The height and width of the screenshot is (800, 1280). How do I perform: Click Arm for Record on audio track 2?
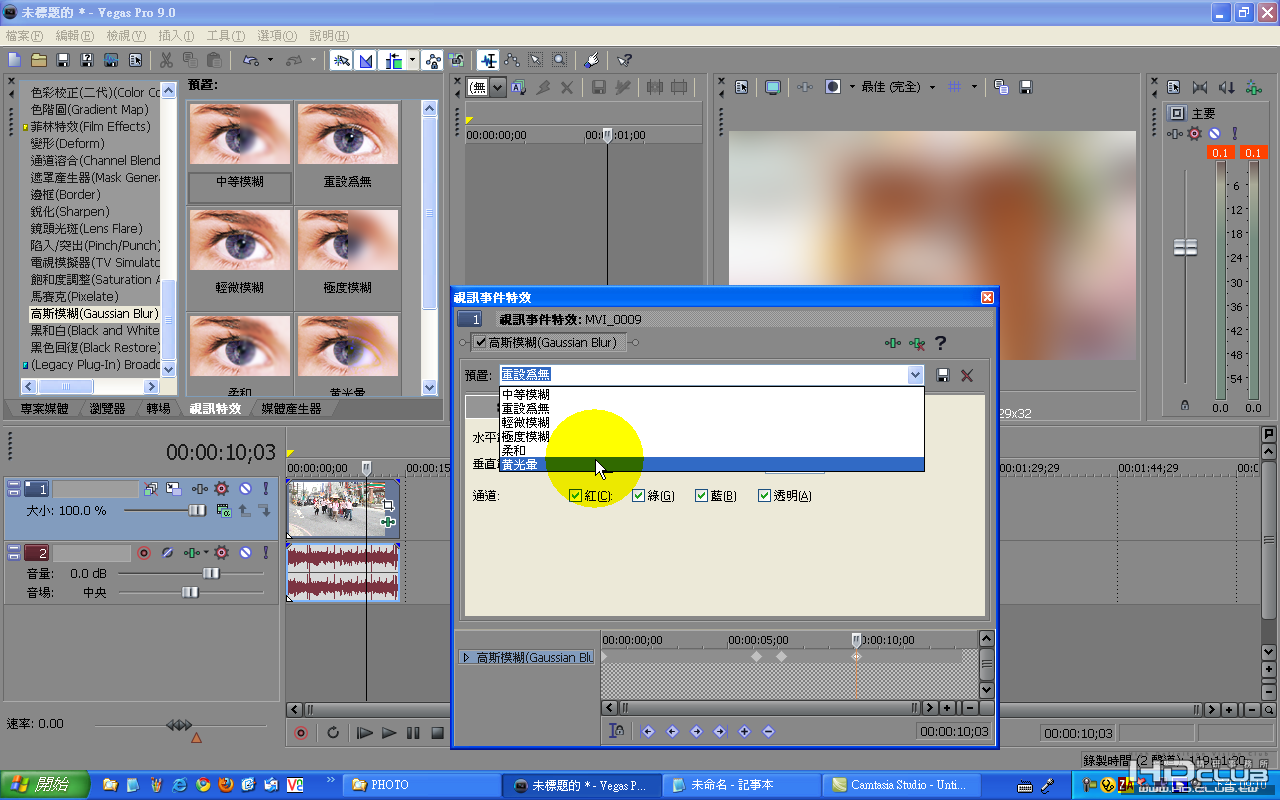pyautogui.click(x=143, y=553)
